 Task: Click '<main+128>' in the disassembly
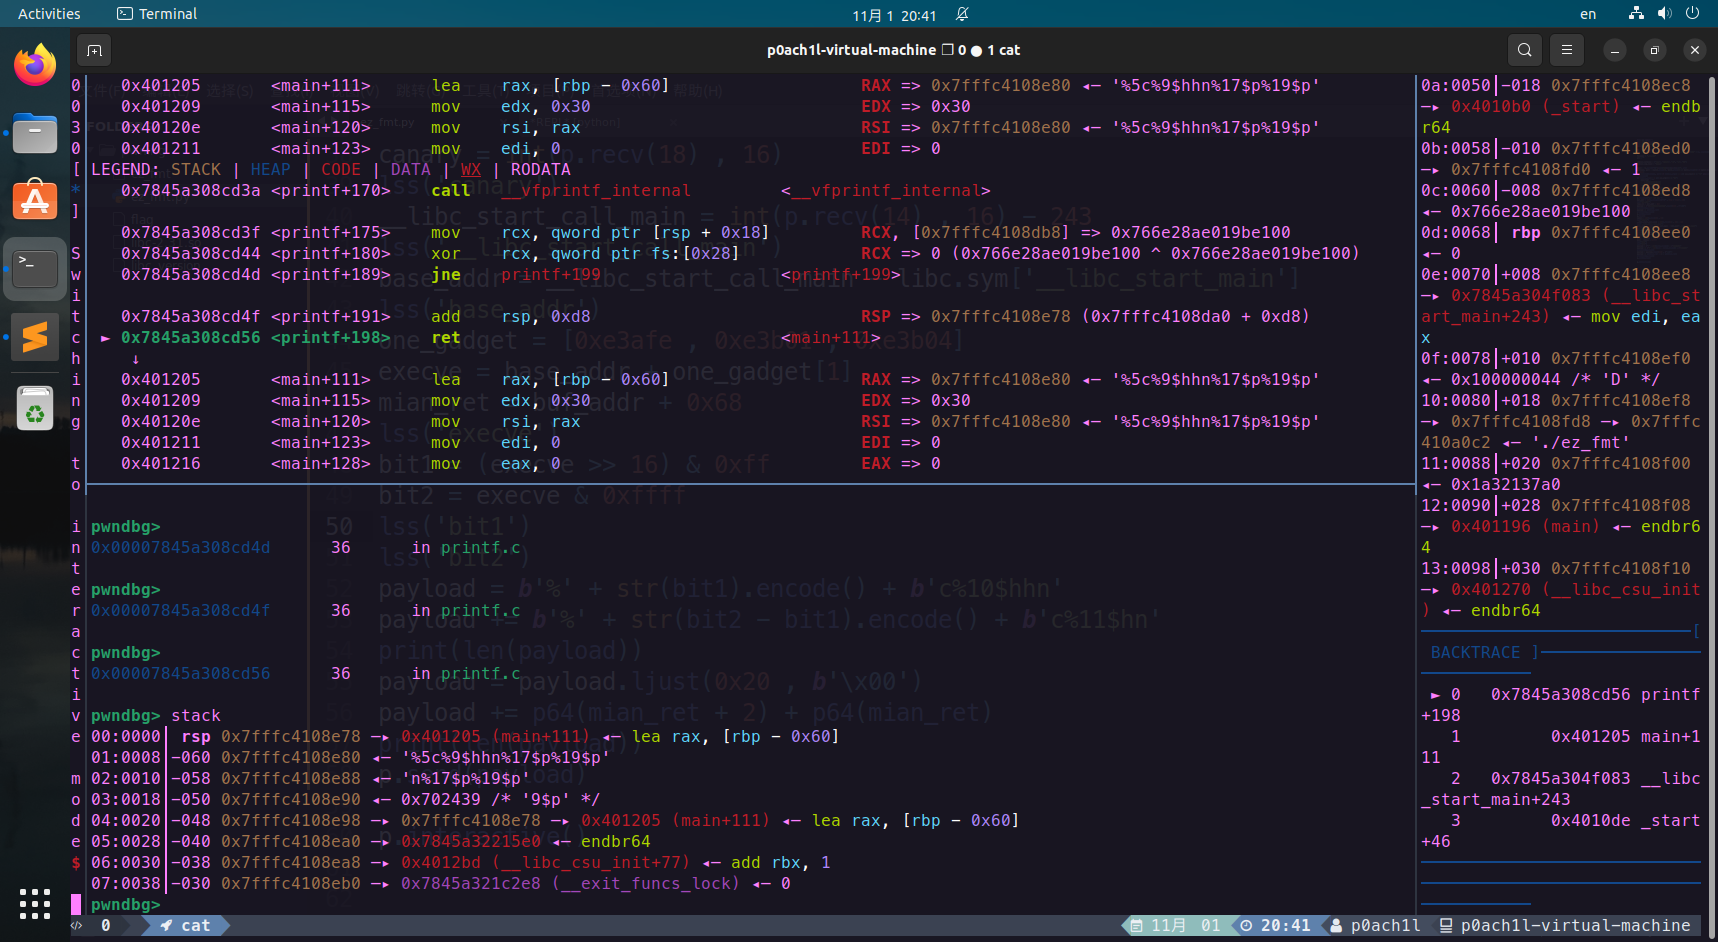(x=320, y=464)
